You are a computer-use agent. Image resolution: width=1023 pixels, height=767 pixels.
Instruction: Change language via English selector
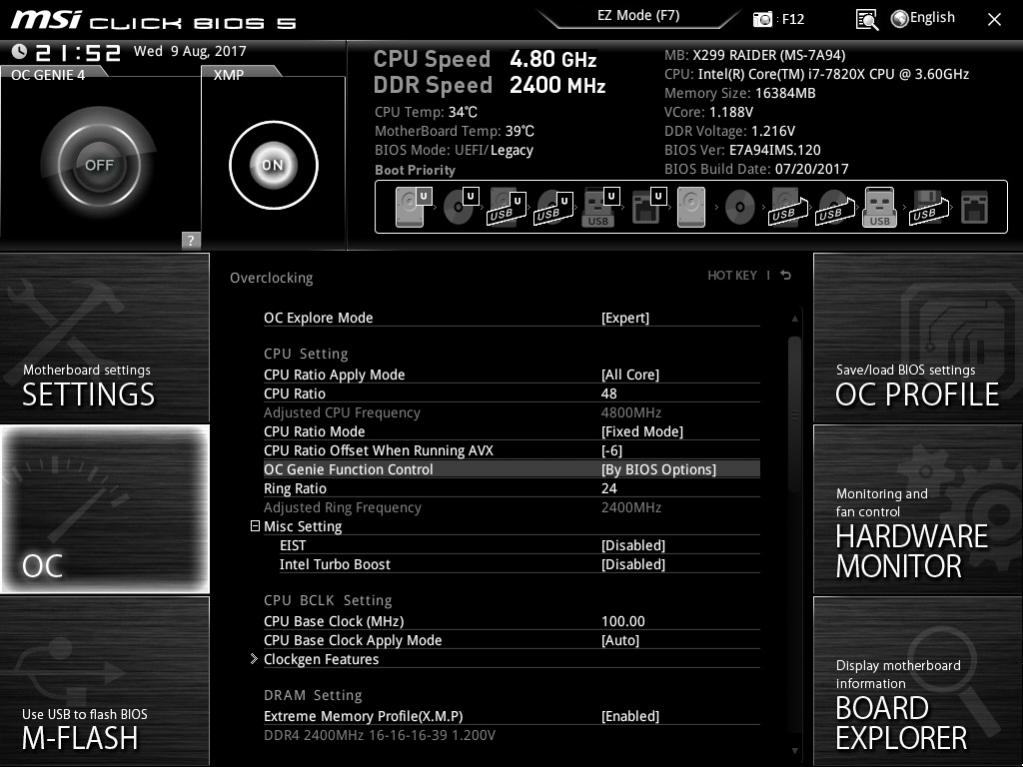point(923,18)
